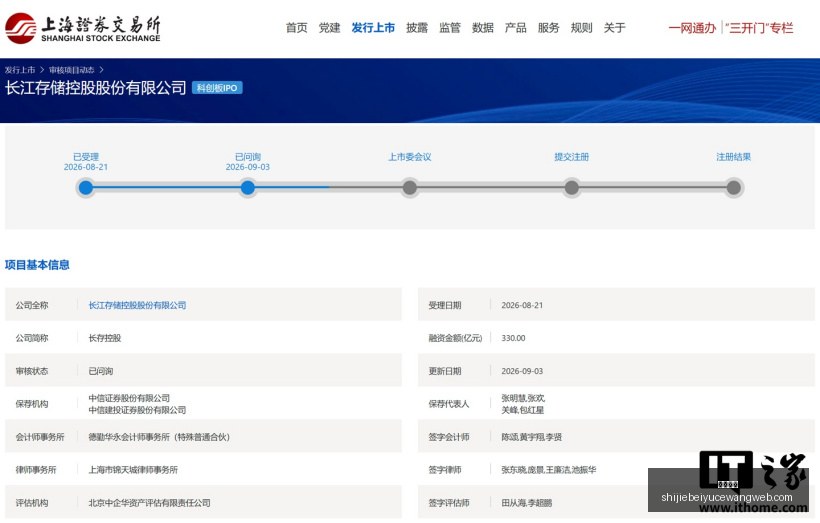This screenshot has height=523, width=820.
Task: Click the 更新日期 value 2026-09-03
Action: (x=522, y=371)
